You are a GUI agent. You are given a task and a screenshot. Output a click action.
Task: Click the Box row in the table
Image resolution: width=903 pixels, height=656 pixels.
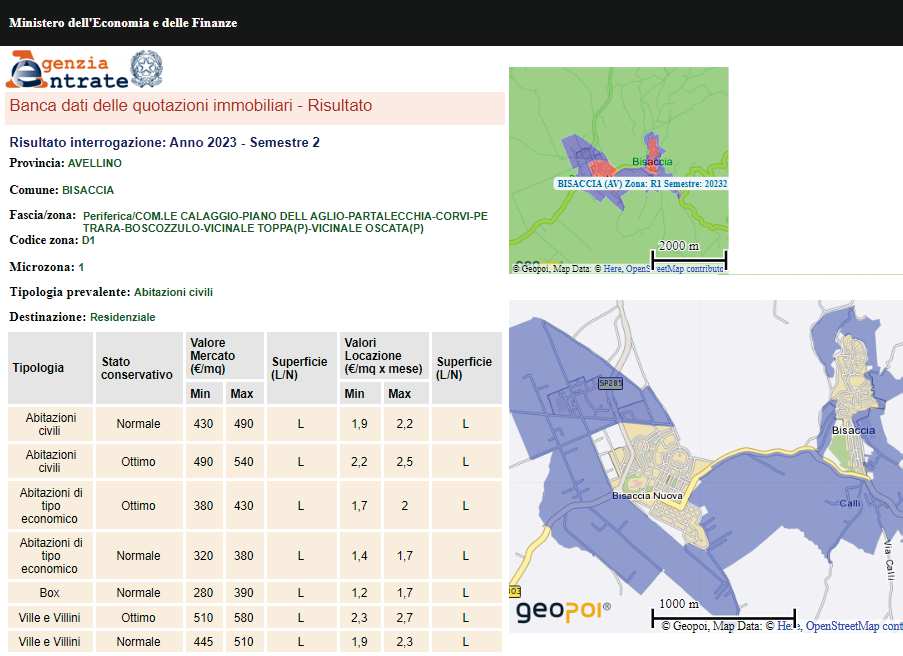50,593
